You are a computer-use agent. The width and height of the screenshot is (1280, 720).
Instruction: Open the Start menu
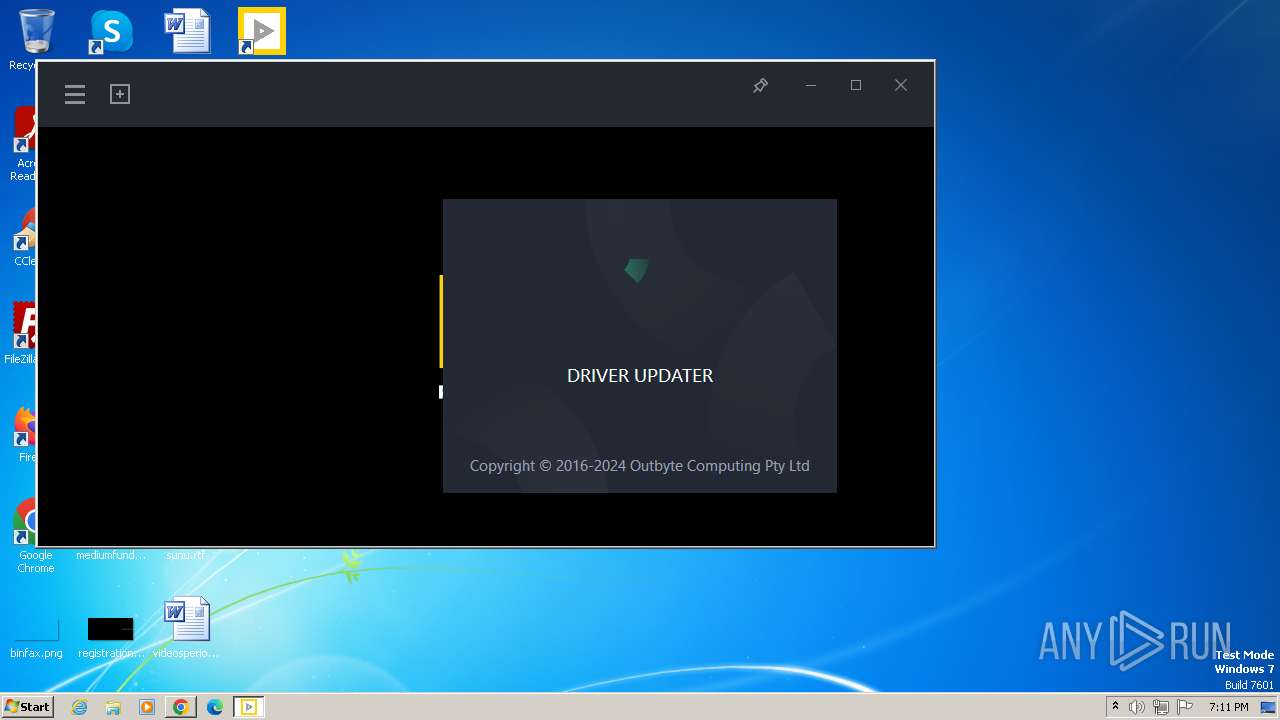pos(28,707)
